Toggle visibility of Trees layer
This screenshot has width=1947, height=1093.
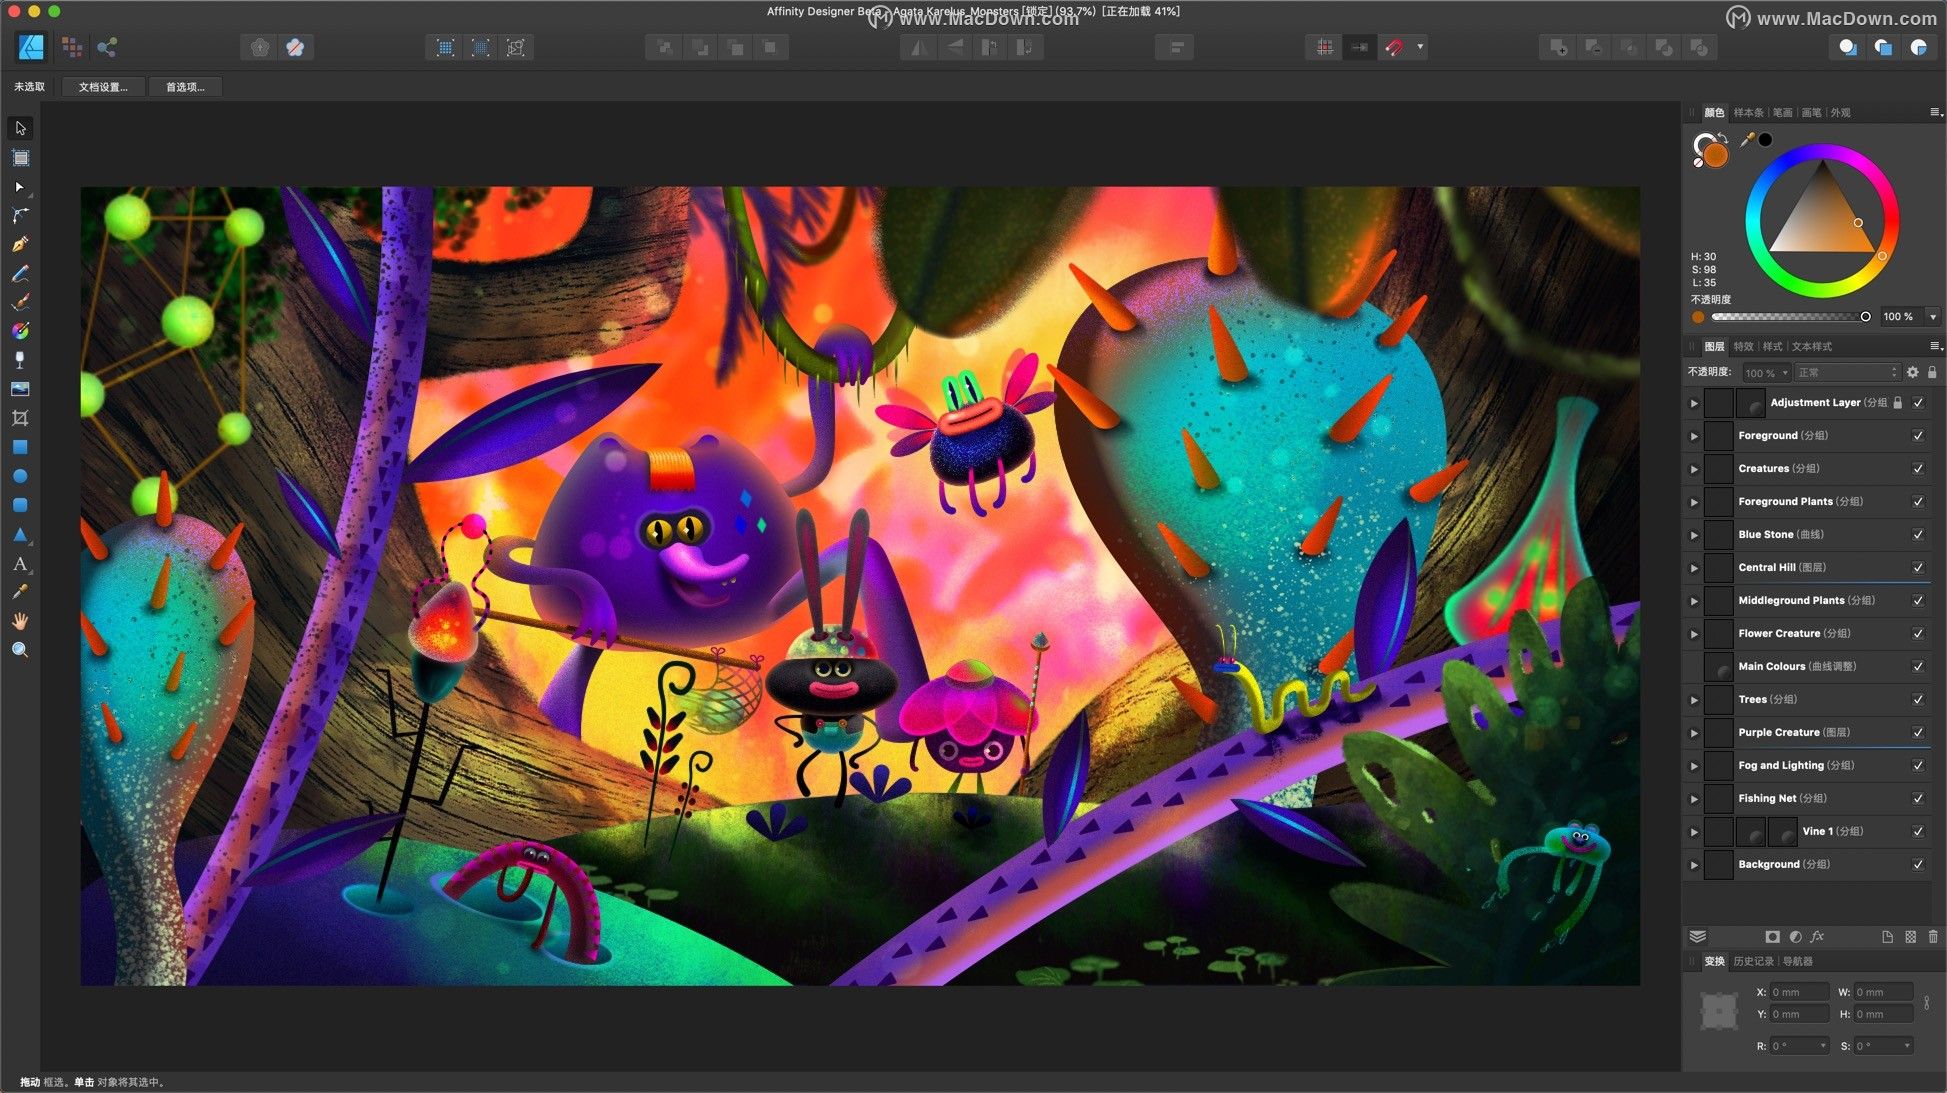[1918, 700]
